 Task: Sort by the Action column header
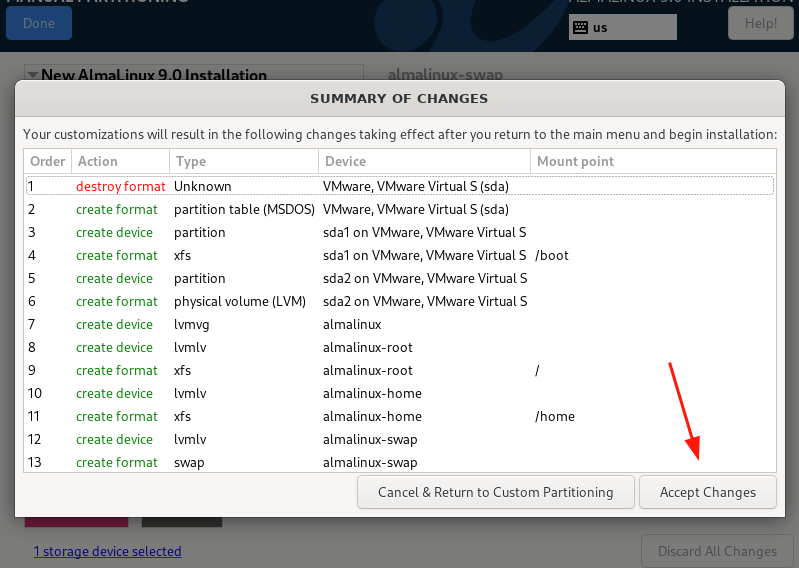120,161
